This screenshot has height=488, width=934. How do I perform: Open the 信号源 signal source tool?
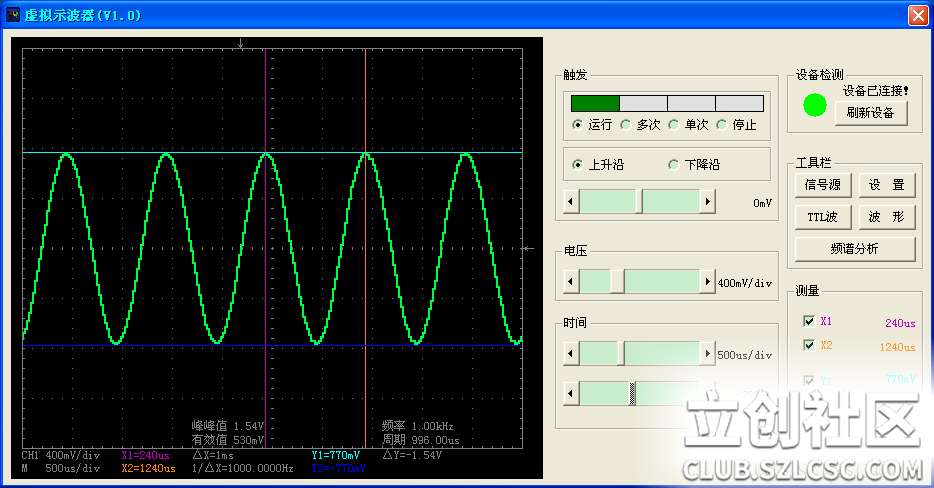(822, 185)
